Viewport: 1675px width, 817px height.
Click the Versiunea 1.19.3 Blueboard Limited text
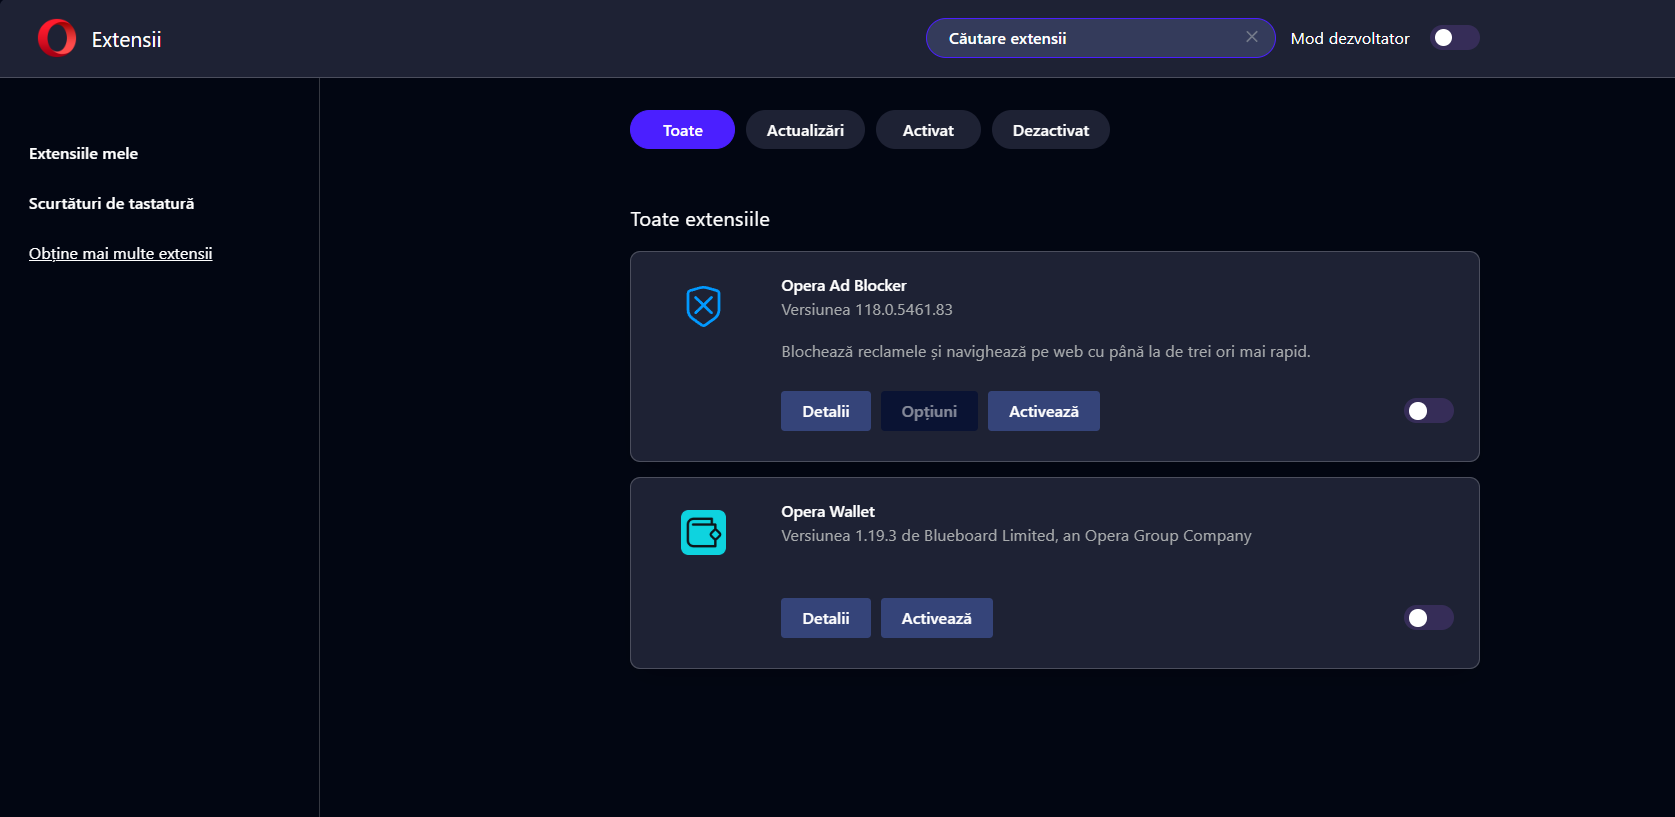[x=1016, y=536]
